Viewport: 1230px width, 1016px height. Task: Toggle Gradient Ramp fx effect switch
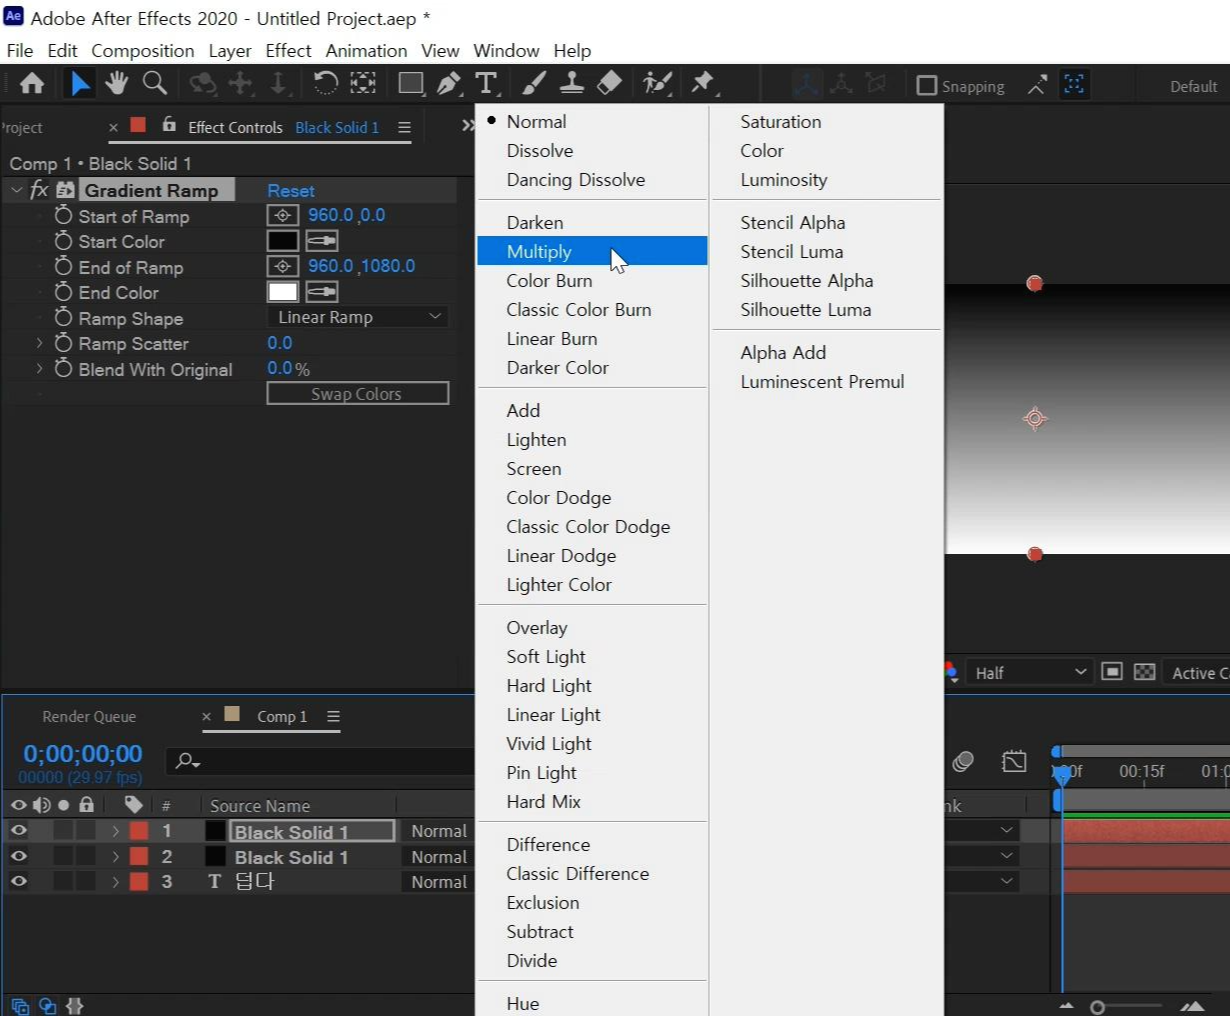pyautogui.click(x=39, y=190)
